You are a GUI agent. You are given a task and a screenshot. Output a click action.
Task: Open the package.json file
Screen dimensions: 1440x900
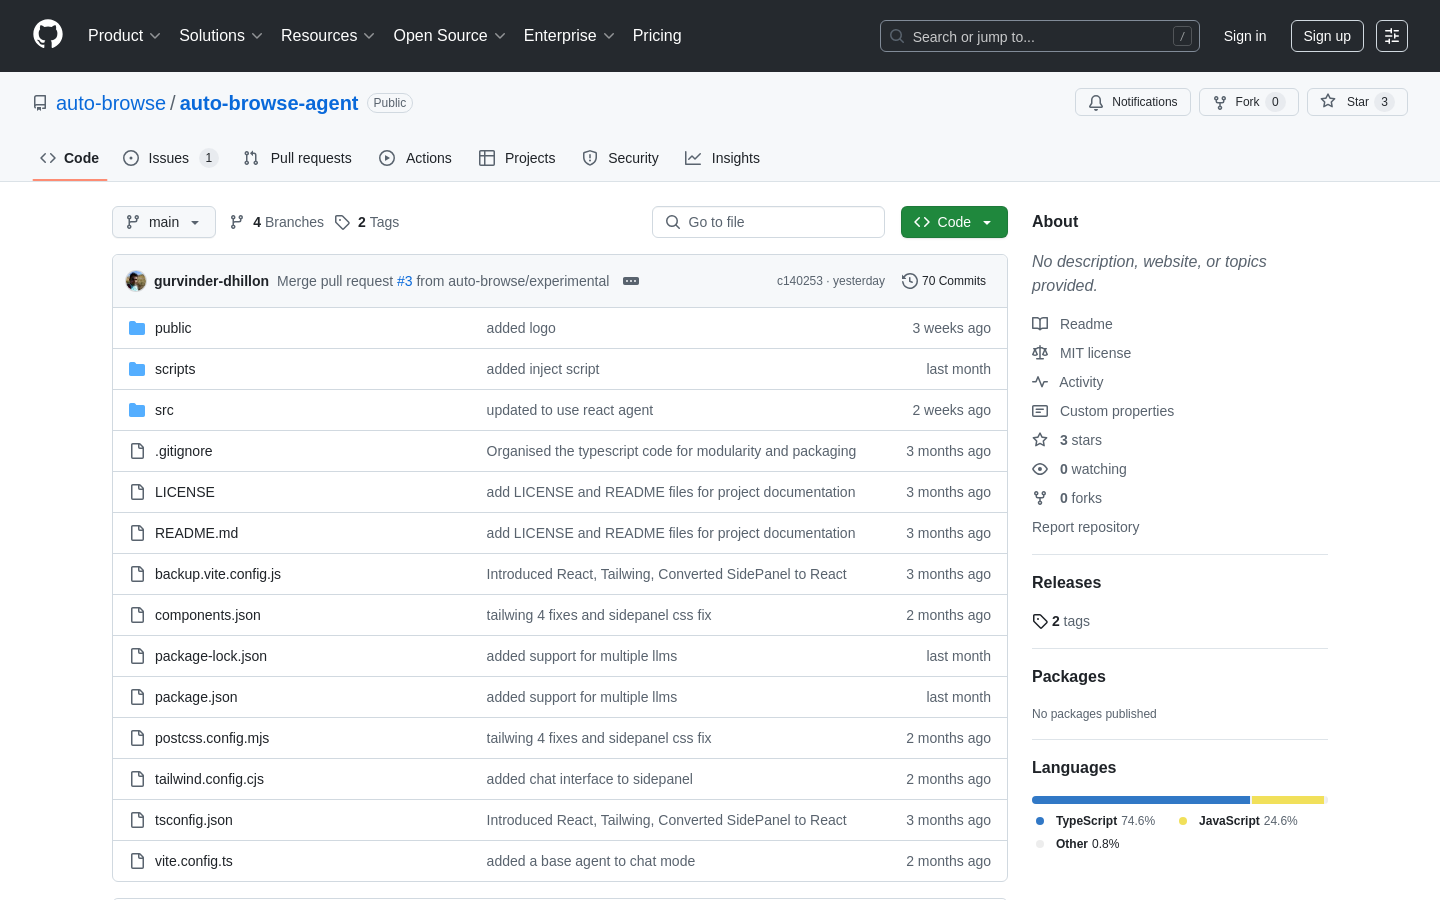click(x=196, y=697)
